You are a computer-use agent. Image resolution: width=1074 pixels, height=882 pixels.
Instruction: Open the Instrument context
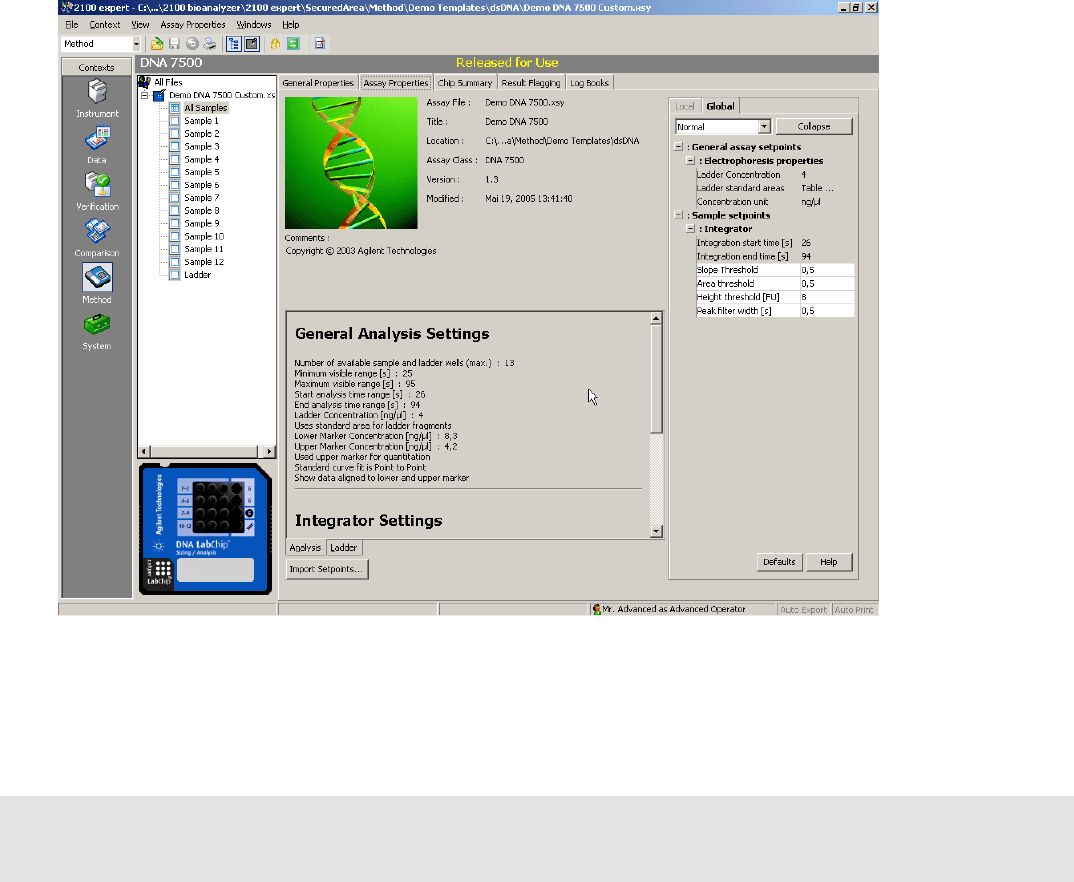click(97, 99)
